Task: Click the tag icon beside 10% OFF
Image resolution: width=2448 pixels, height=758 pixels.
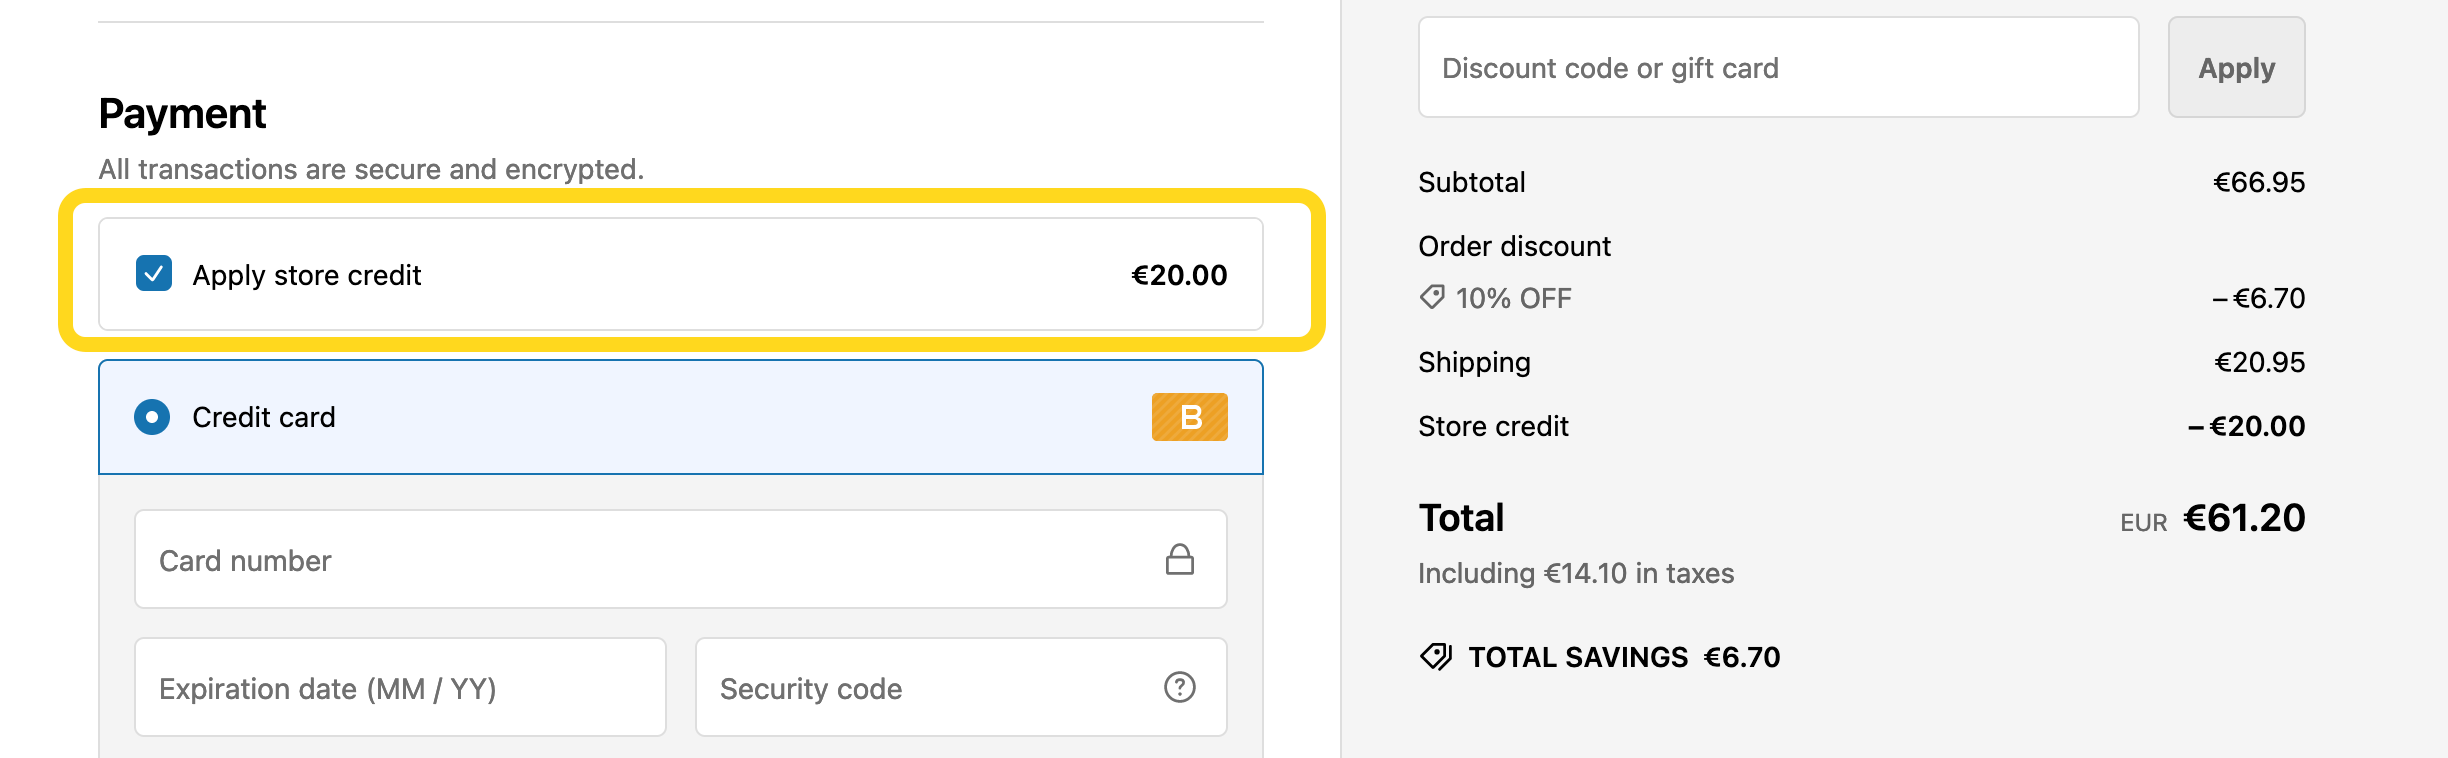Action: (1432, 298)
